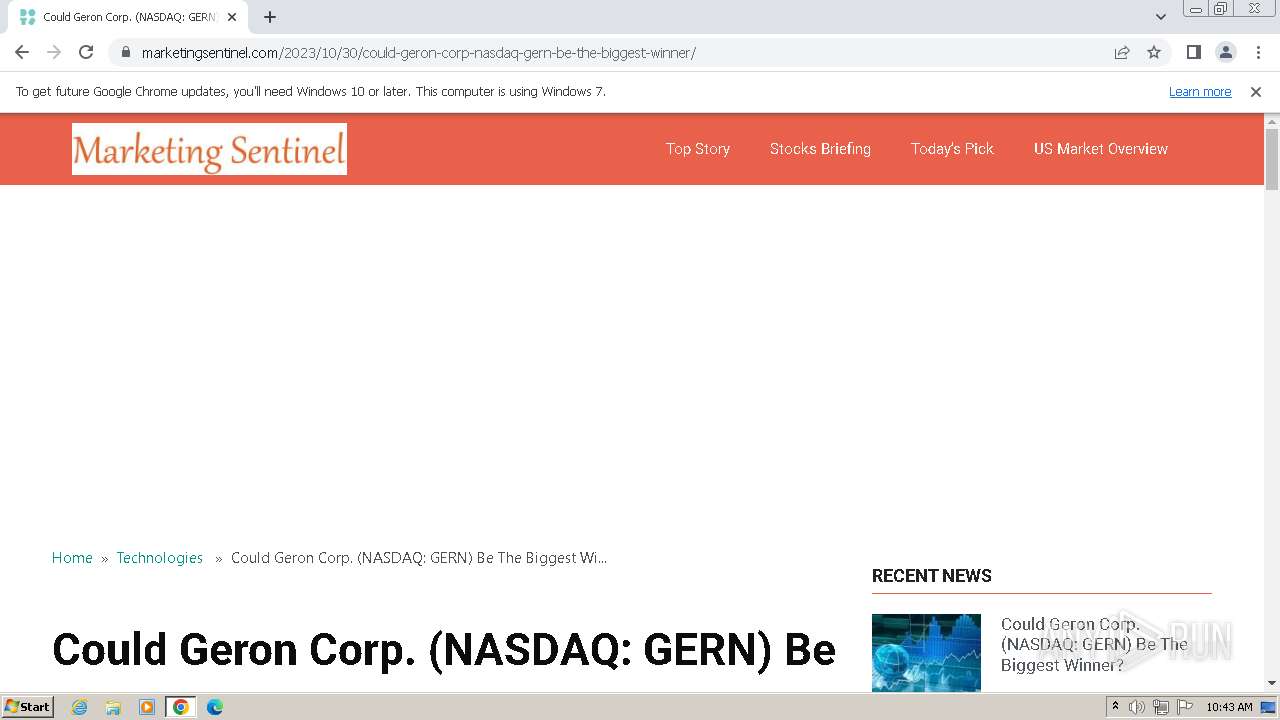Click the breadcrumb current page title text

pos(419,558)
